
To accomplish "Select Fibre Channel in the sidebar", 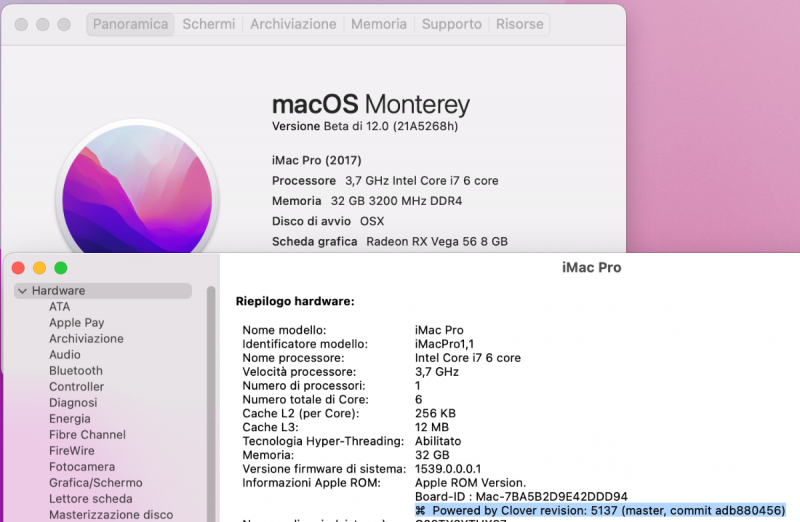I will coord(87,435).
